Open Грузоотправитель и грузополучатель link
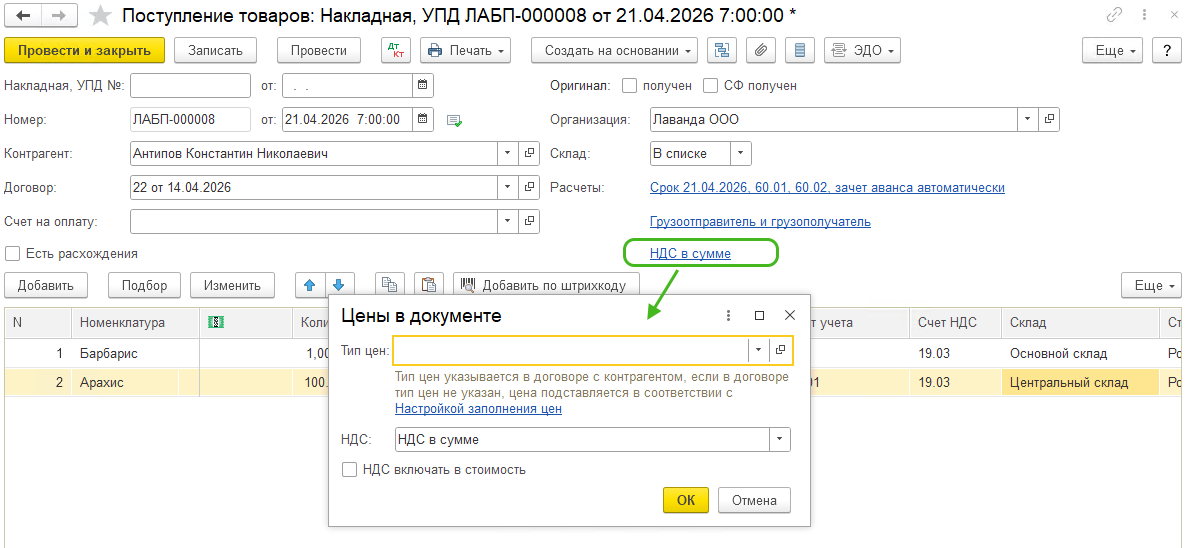Image resolution: width=1194 pixels, height=548 pixels. [760, 221]
